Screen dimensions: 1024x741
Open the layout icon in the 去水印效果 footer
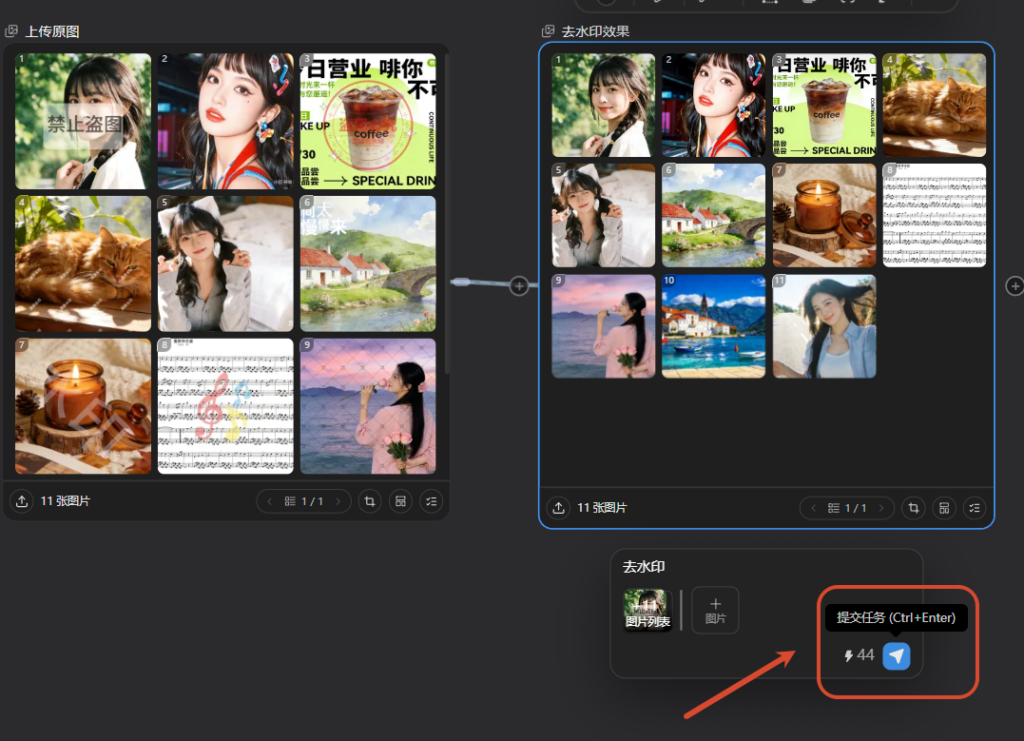[x=944, y=508]
